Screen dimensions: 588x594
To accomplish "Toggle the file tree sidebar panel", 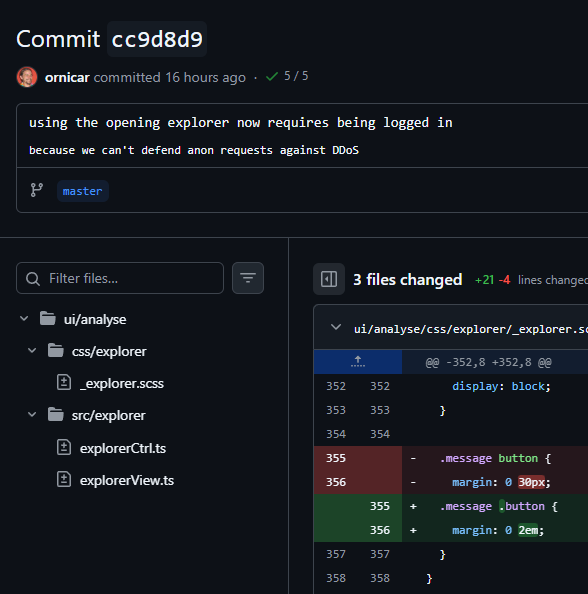I will (329, 279).
